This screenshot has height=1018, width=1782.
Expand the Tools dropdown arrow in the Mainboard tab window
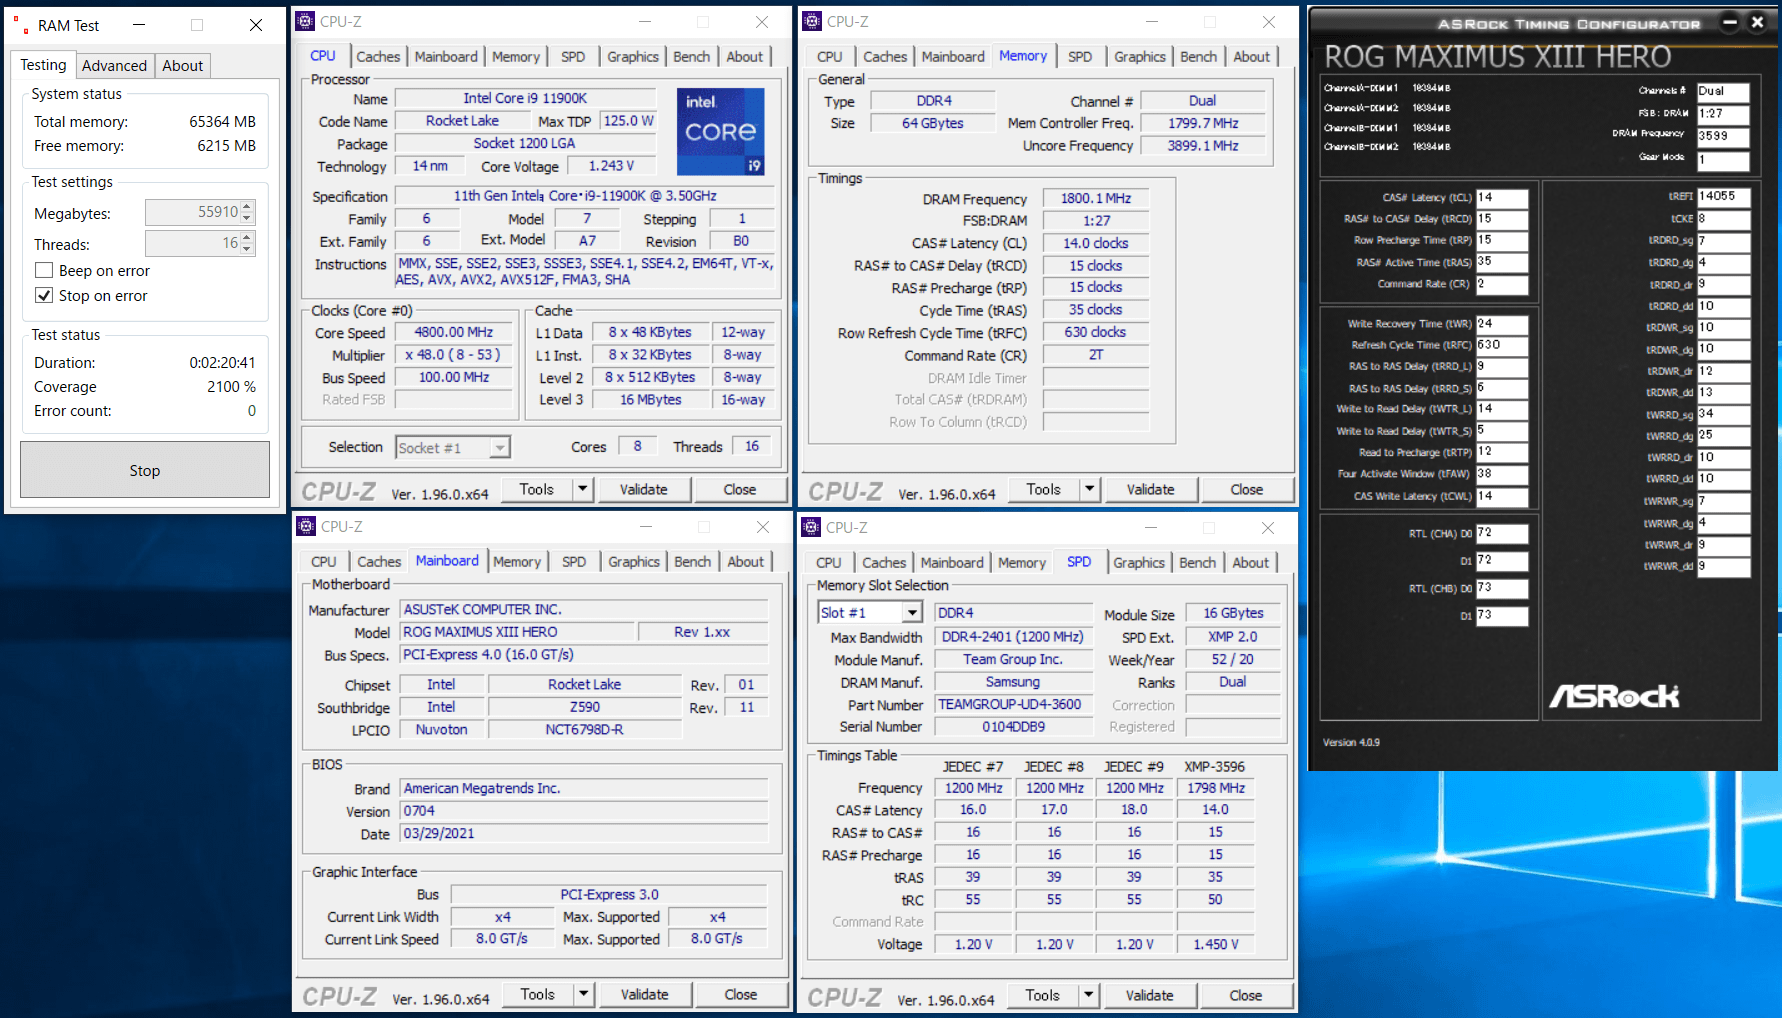pyautogui.click(x=584, y=994)
